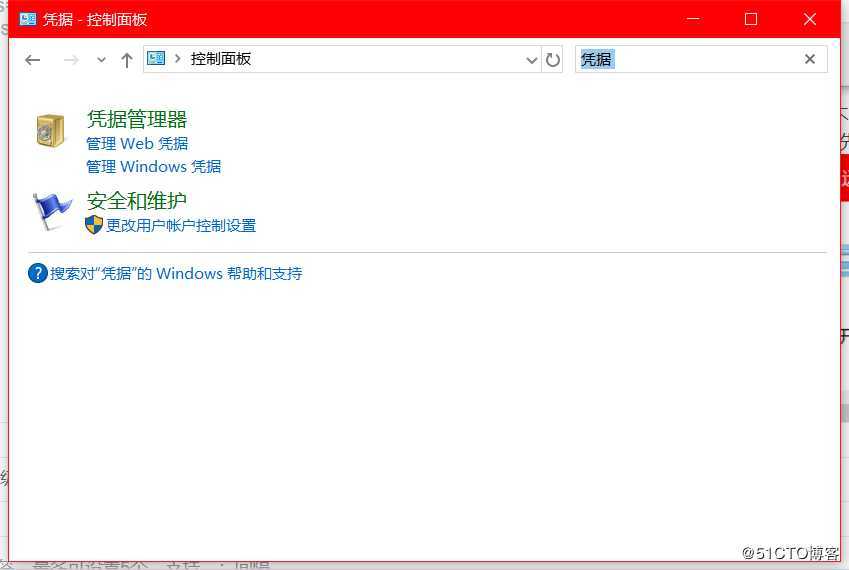Click the Security and Maintenance flag icon

[x=51, y=211]
